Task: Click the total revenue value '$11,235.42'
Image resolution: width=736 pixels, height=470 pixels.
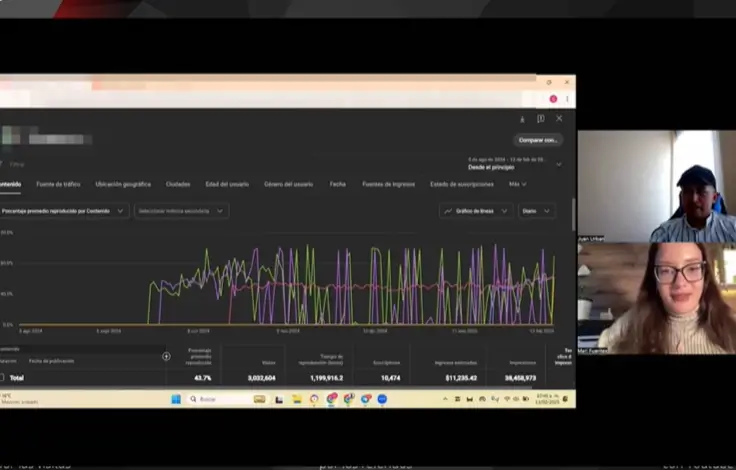Action: tap(461, 378)
